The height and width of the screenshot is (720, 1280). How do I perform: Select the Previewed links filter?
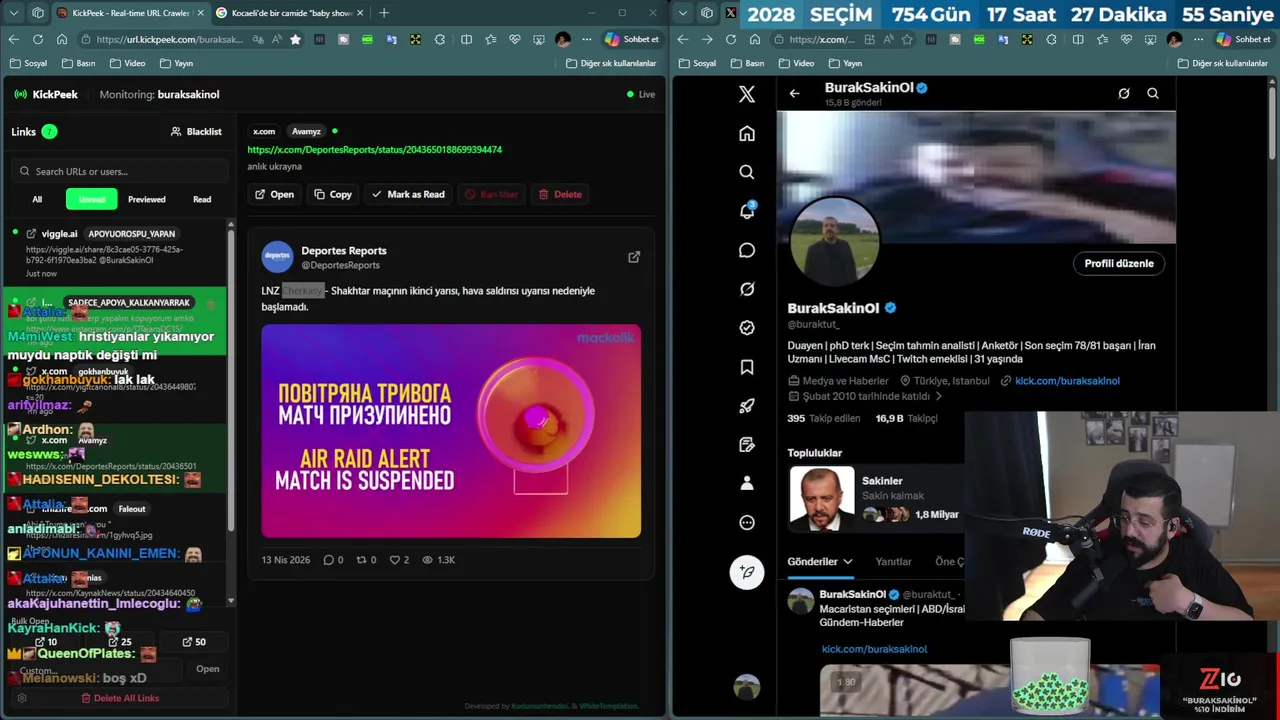(x=146, y=199)
